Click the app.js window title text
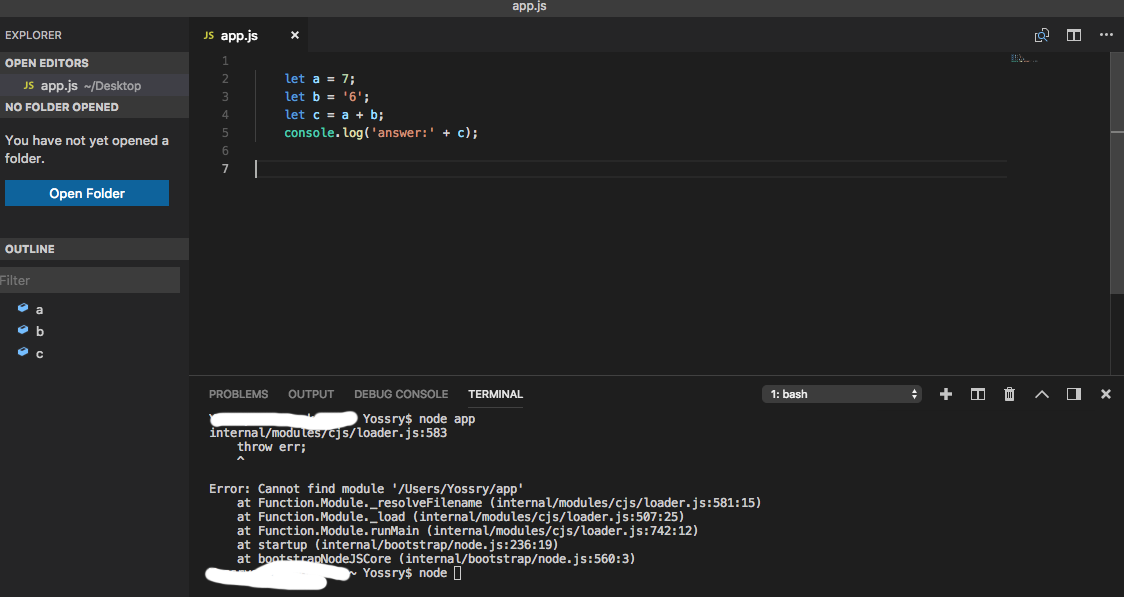 [x=529, y=6]
